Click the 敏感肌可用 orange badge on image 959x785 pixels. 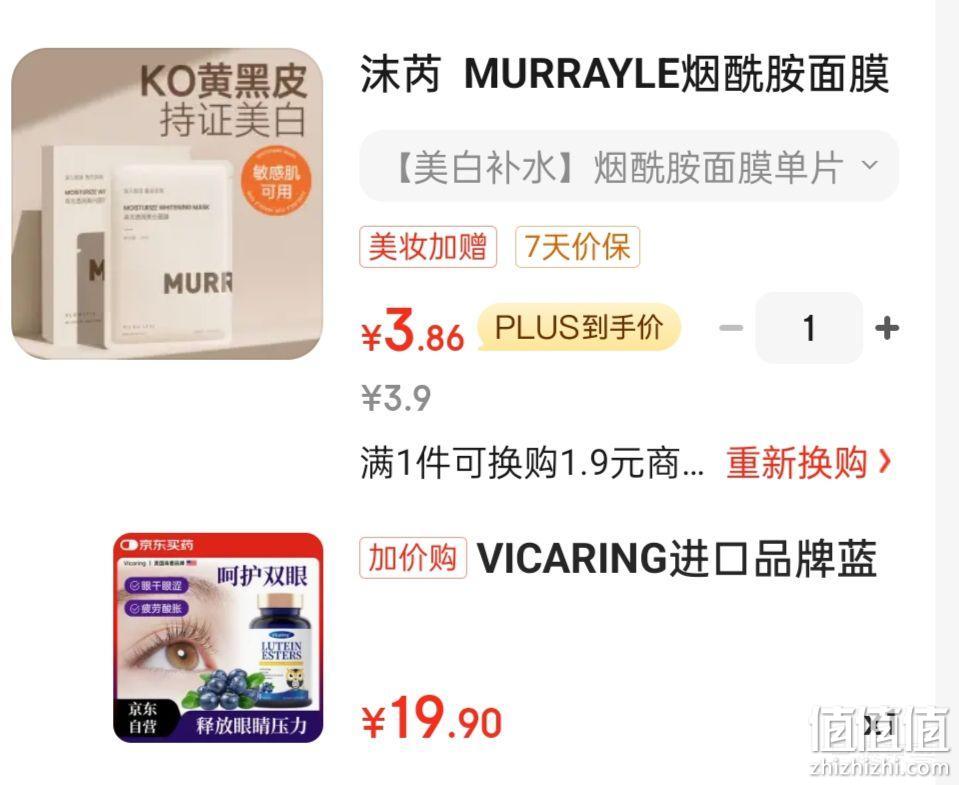(x=276, y=182)
